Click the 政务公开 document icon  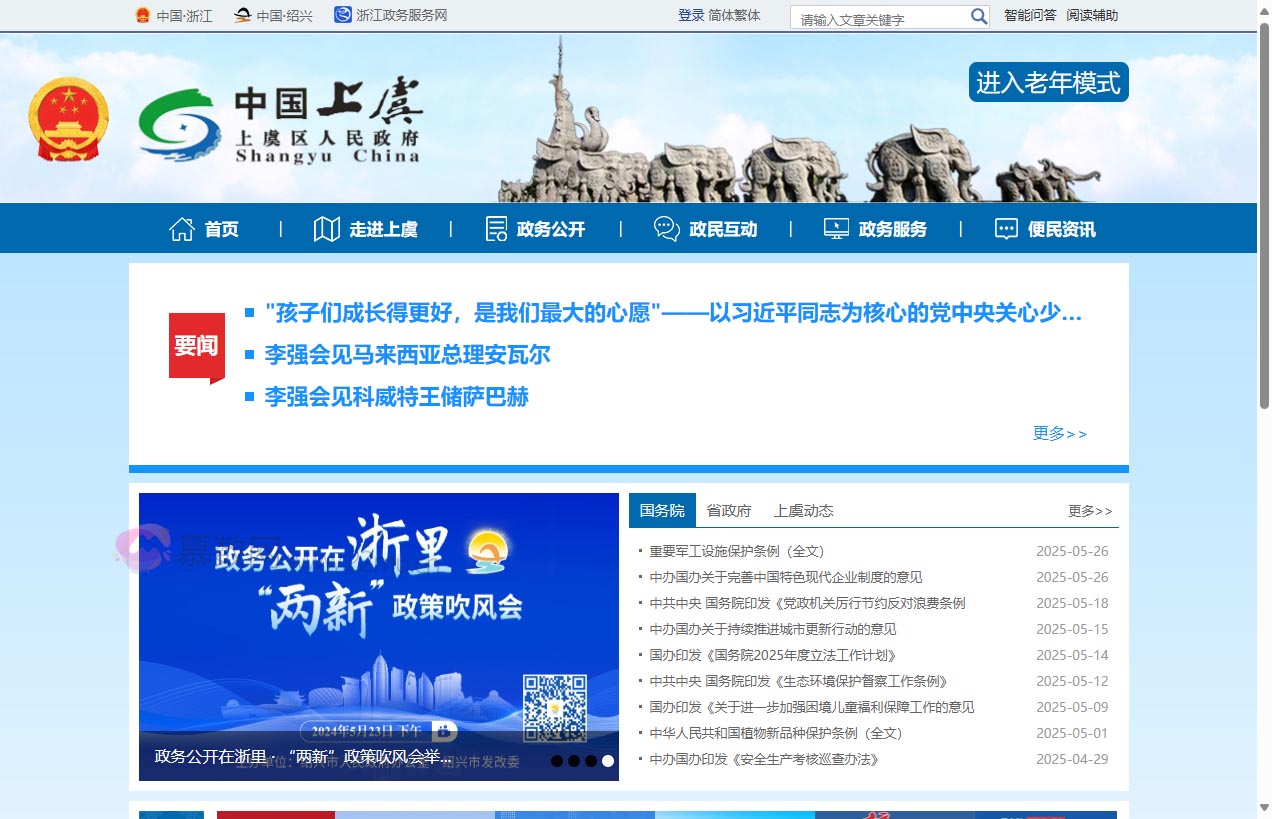click(x=495, y=228)
